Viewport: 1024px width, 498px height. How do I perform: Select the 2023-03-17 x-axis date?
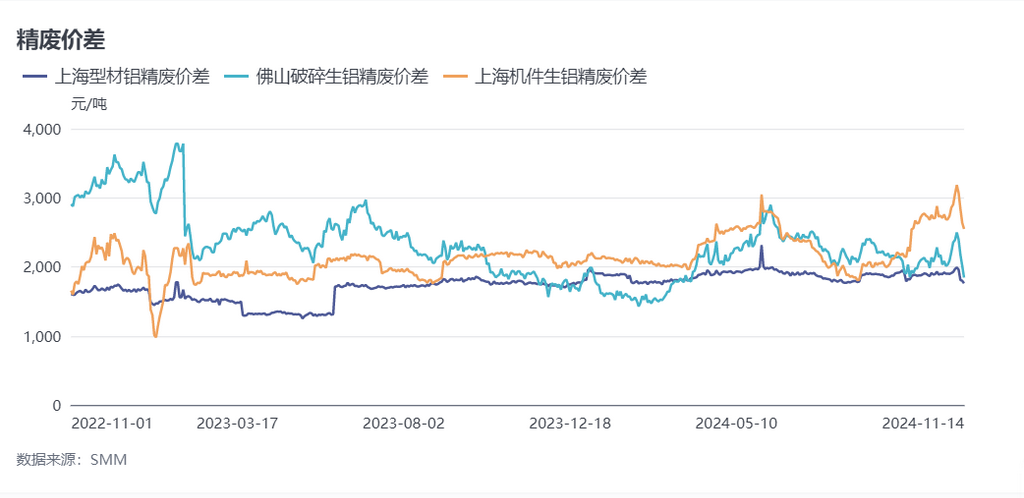point(237,423)
